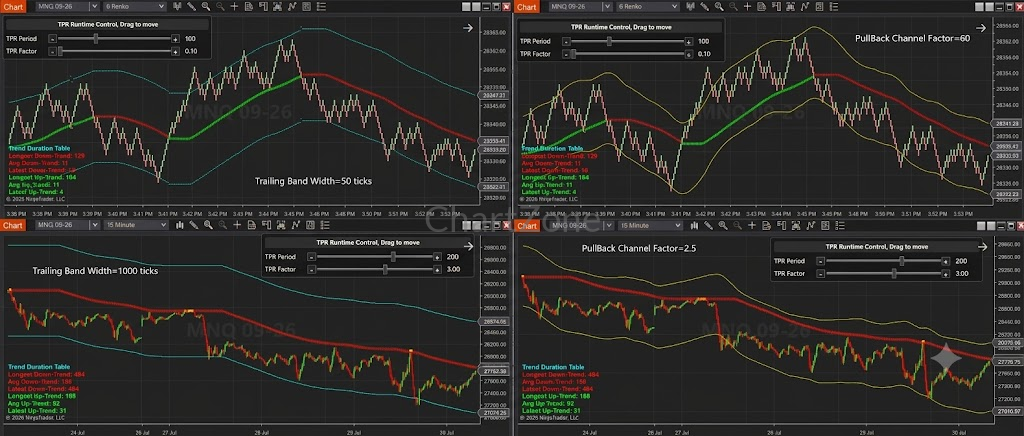Open Indicators icon in Trailing Band 50 ticks chart
Viewport: 1024px width, 436px height.
[292, 7]
